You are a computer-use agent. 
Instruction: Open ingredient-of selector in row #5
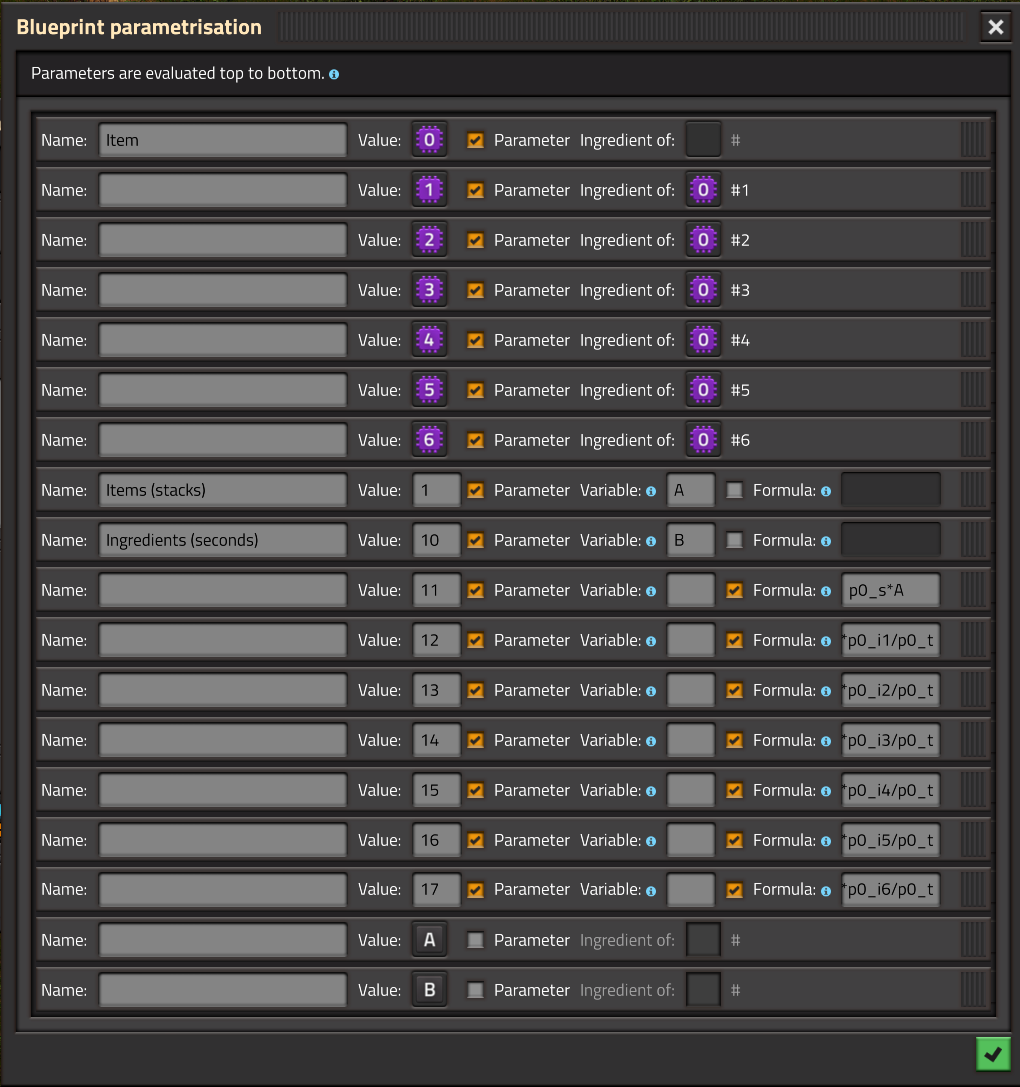click(x=703, y=390)
